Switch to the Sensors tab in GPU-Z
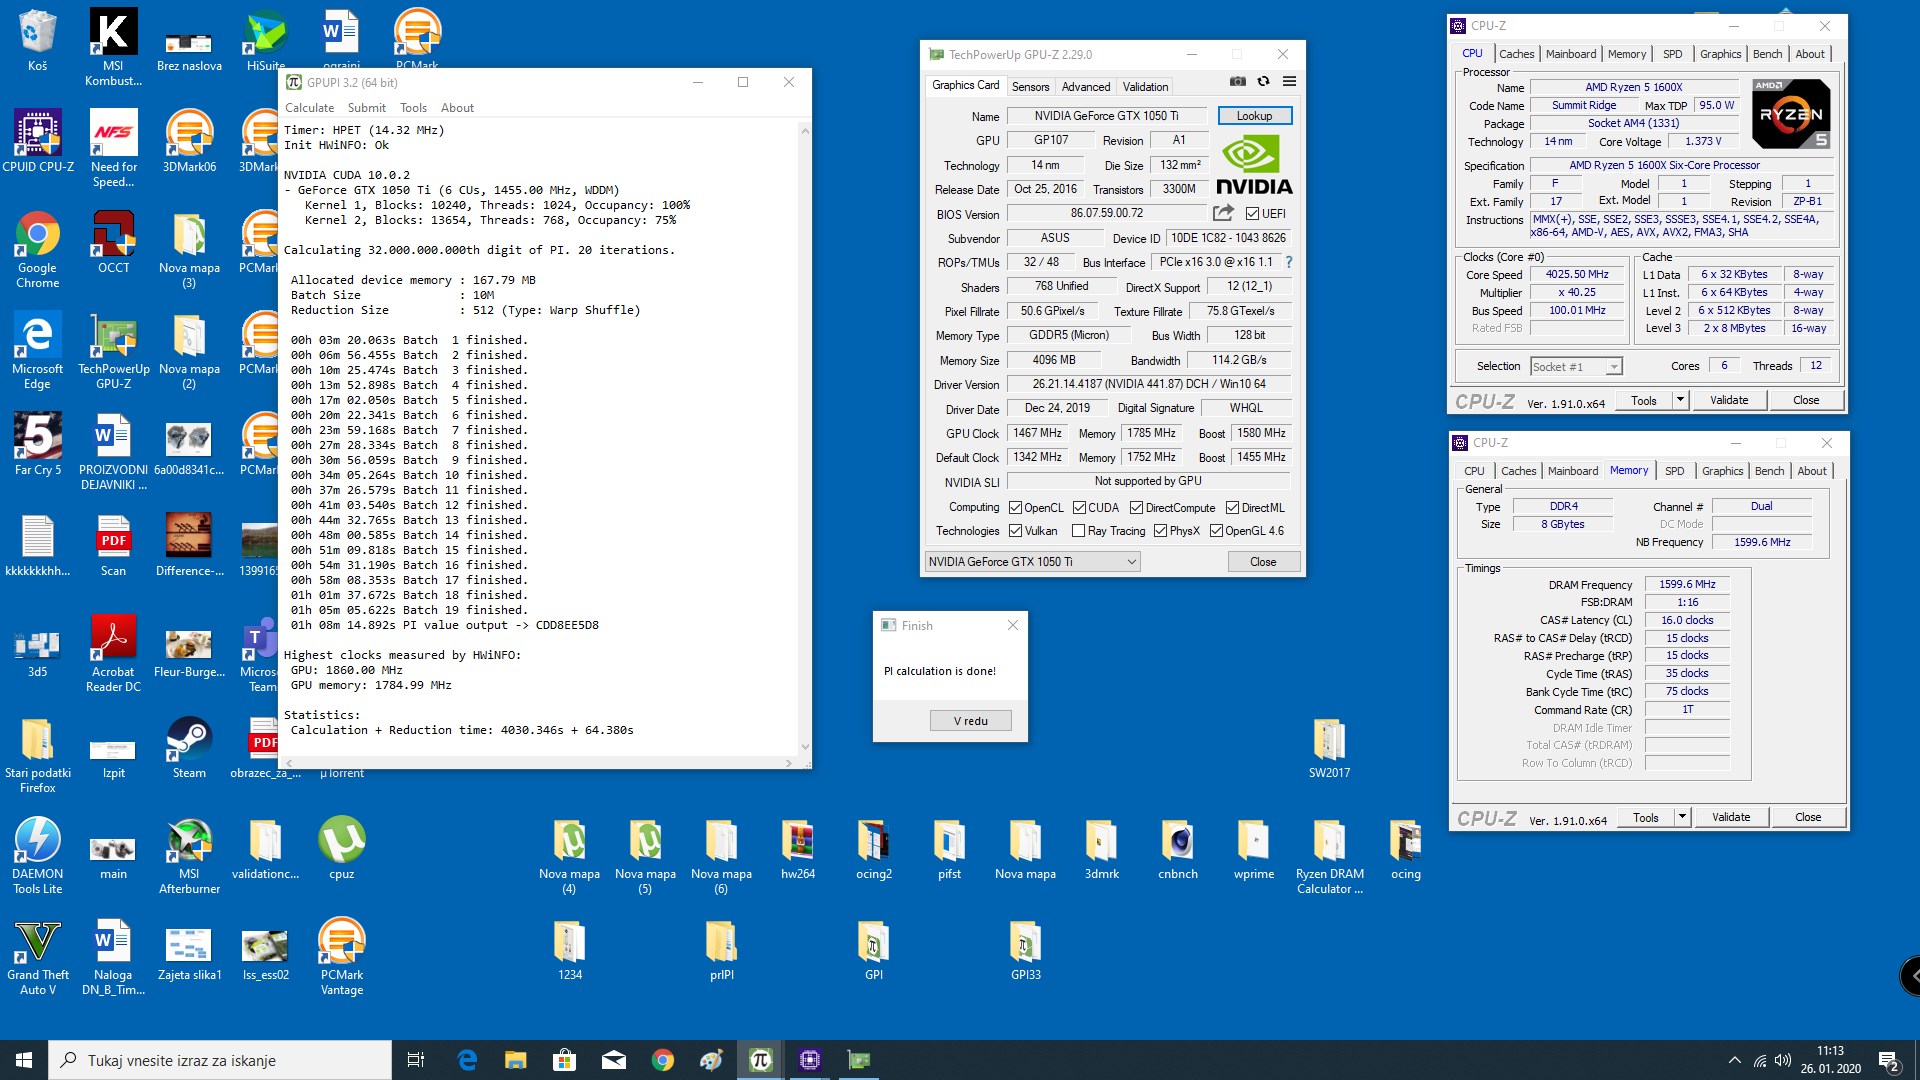 point(1030,87)
